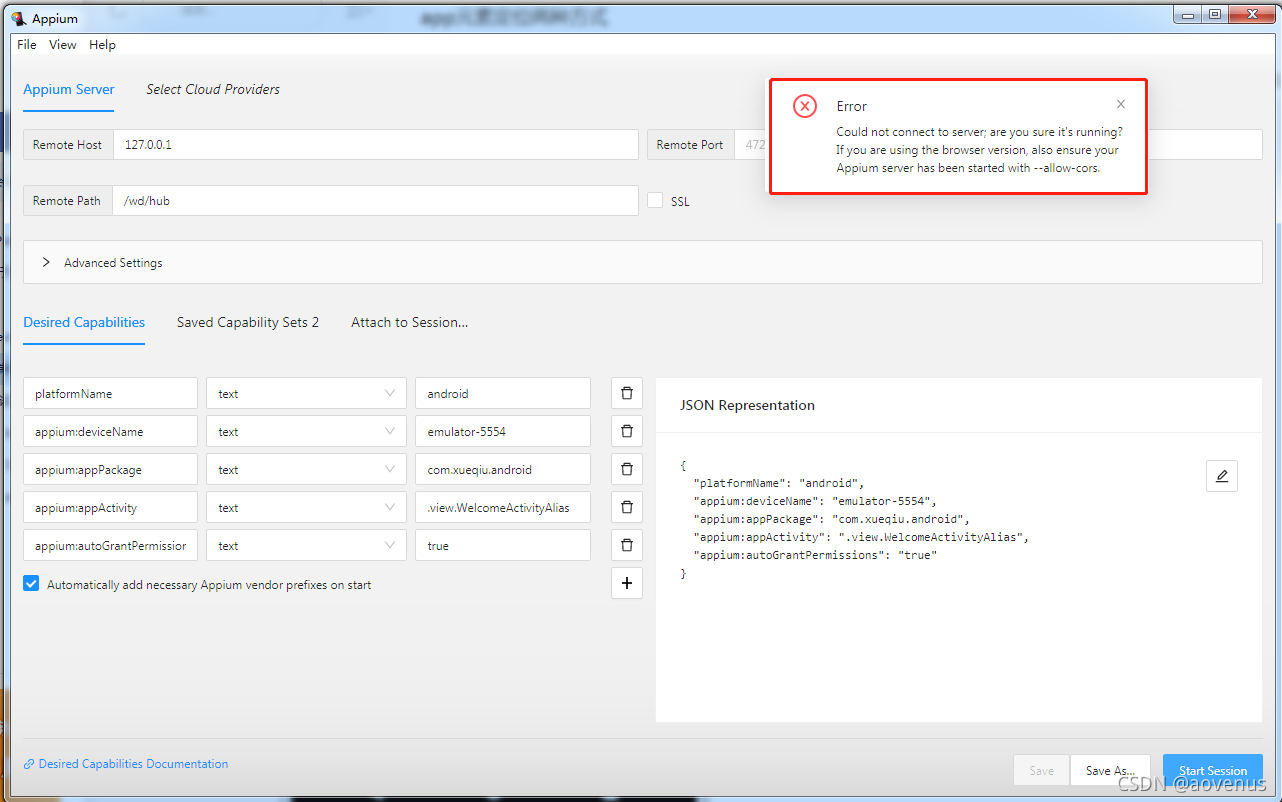The image size is (1282, 802).
Task: Delete the appium:autoGrantPermissions capability row
Action: pyautogui.click(x=627, y=545)
